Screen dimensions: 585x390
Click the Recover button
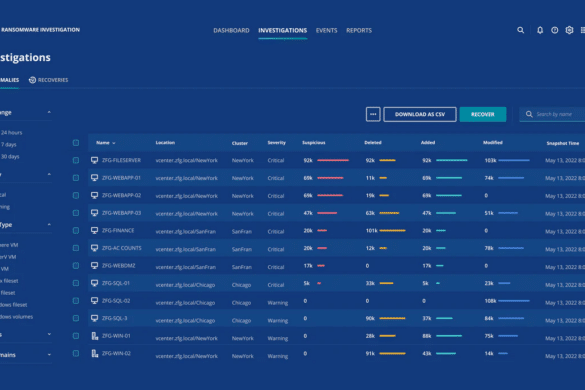(x=483, y=114)
